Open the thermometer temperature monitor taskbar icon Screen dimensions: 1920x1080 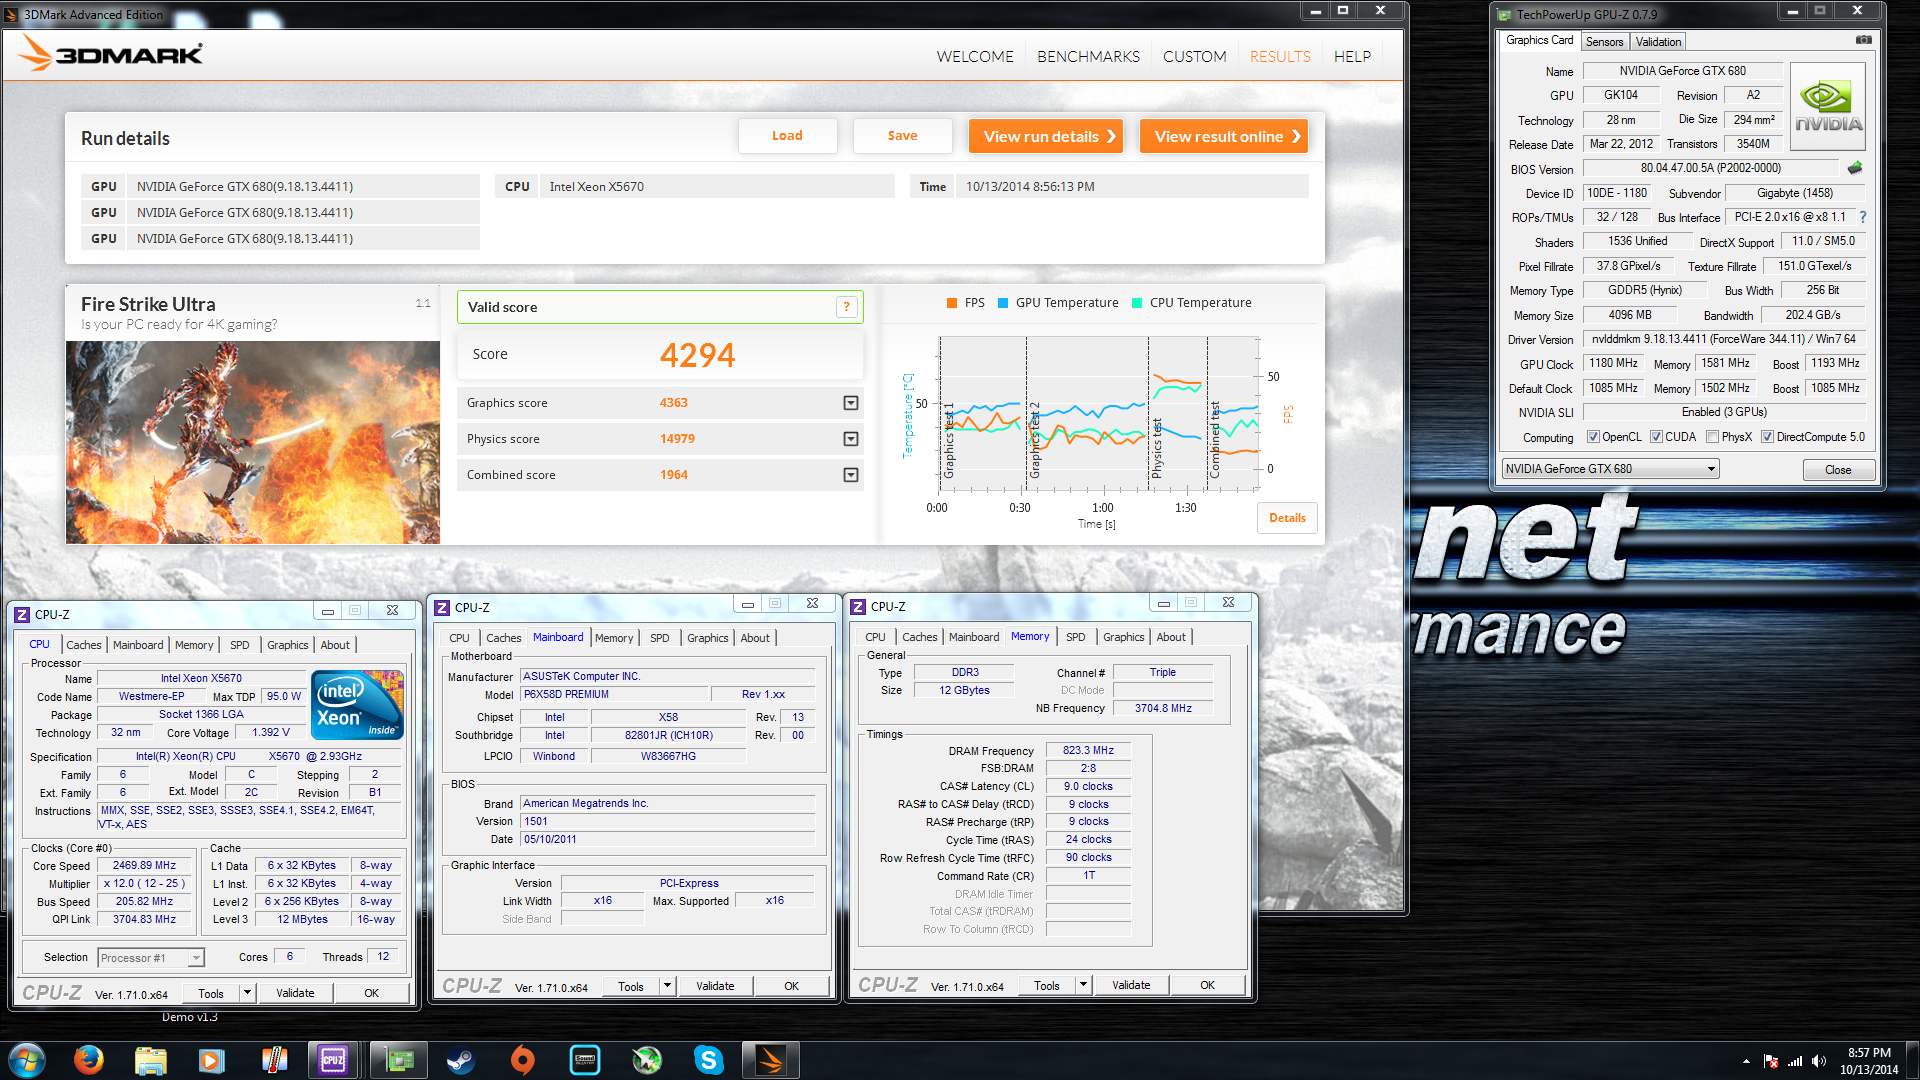tap(273, 1060)
